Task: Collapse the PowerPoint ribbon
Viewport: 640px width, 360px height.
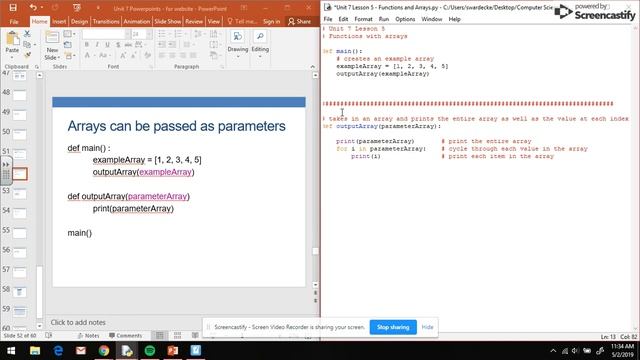Action: pyautogui.click(x=312, y=67)
